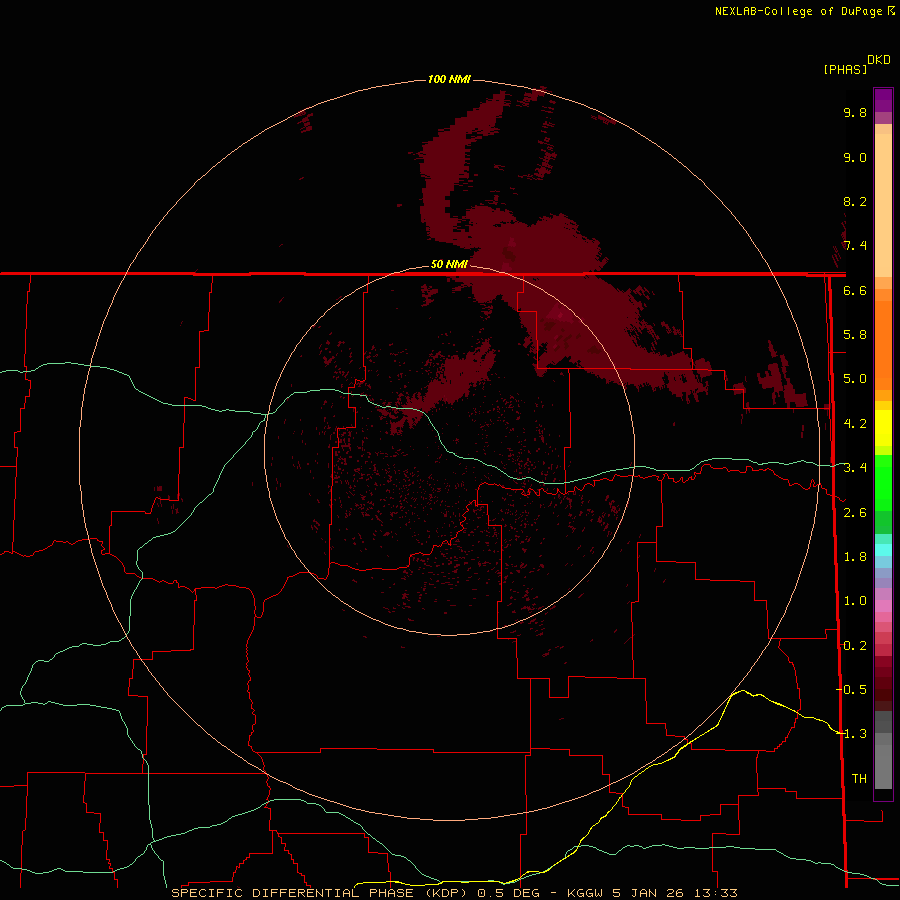The height and width of the screenshot is (900, 900).
Task: Click the 1.0 value on the color scale
Action: [855, 601]
